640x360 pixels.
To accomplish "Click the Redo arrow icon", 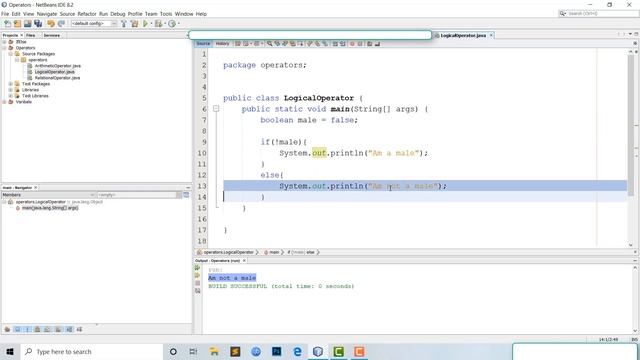I will point(61,24).
